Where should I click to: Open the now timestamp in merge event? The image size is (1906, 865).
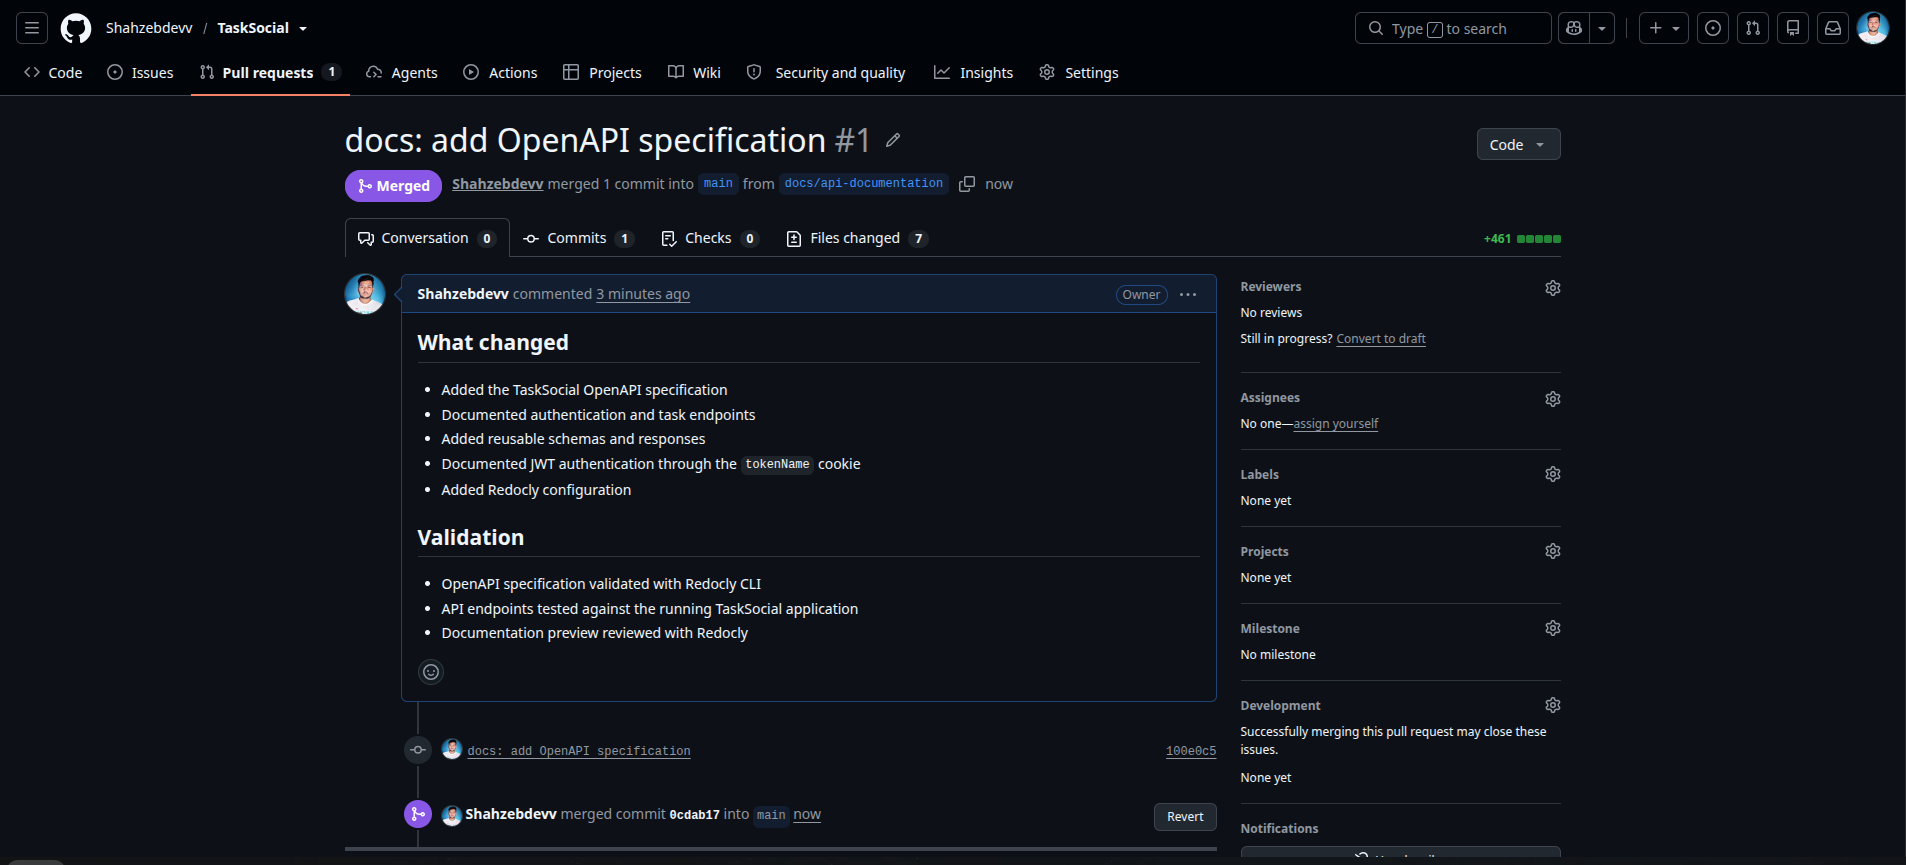(x=807, y=814)
